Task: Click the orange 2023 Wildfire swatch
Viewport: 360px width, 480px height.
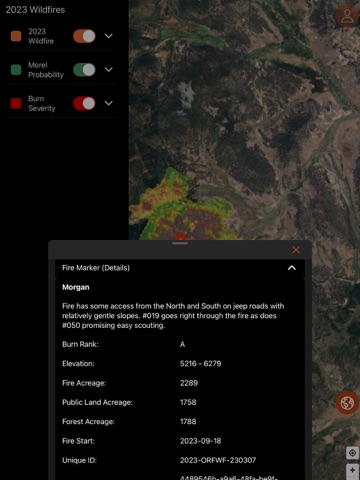Action: pyautogui.click(x=16, y=36)
